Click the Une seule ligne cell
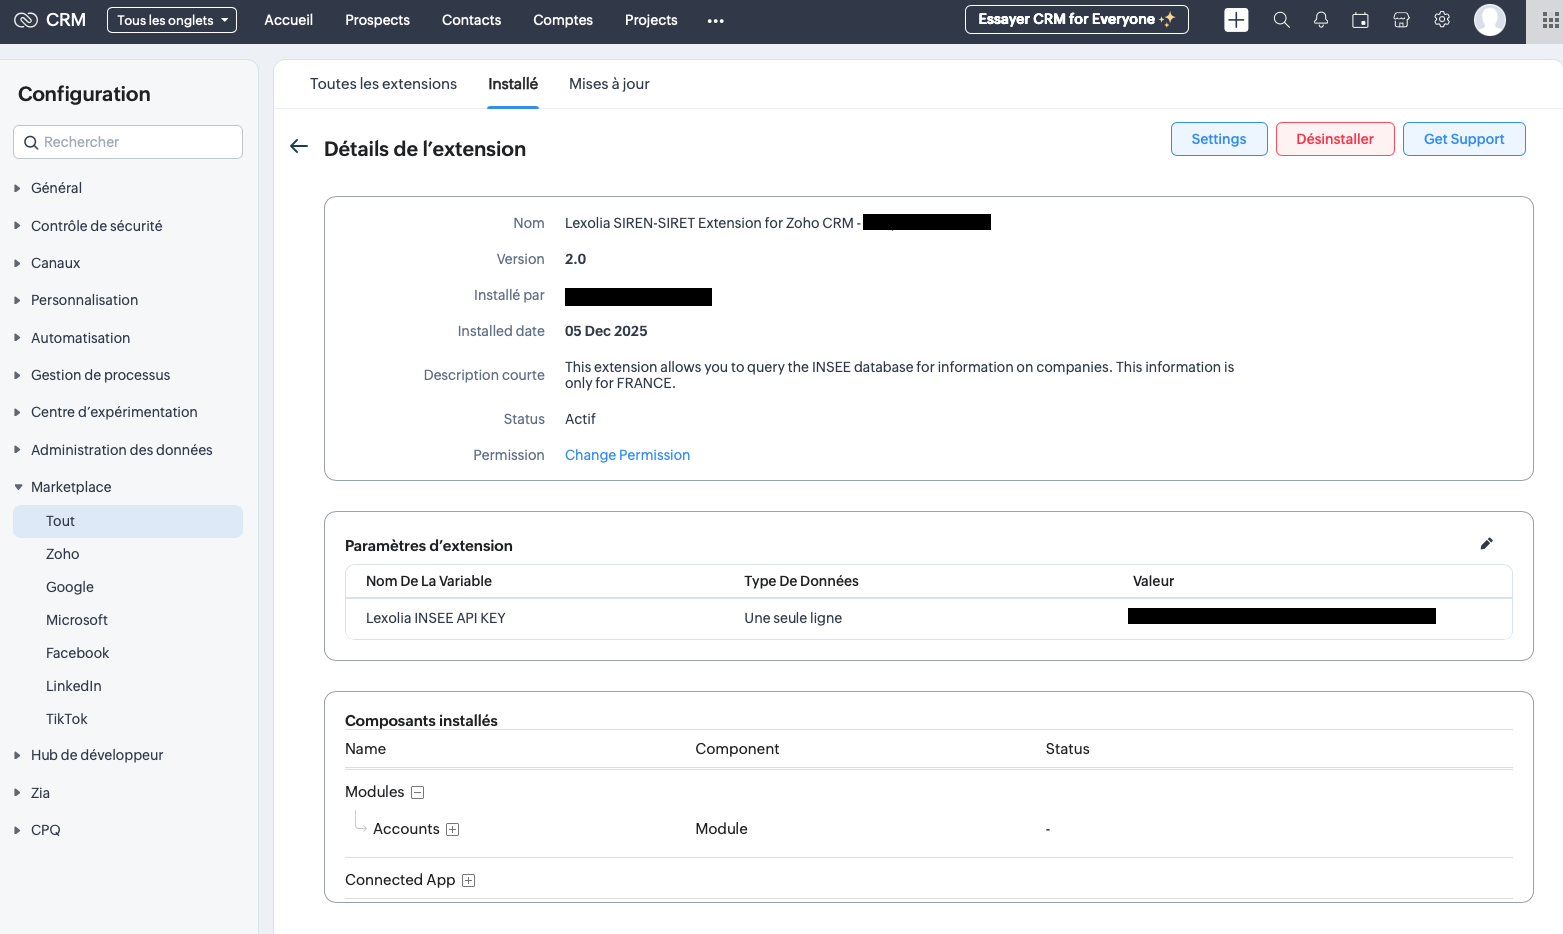The image size is (1563, 934). click(793, 618)
